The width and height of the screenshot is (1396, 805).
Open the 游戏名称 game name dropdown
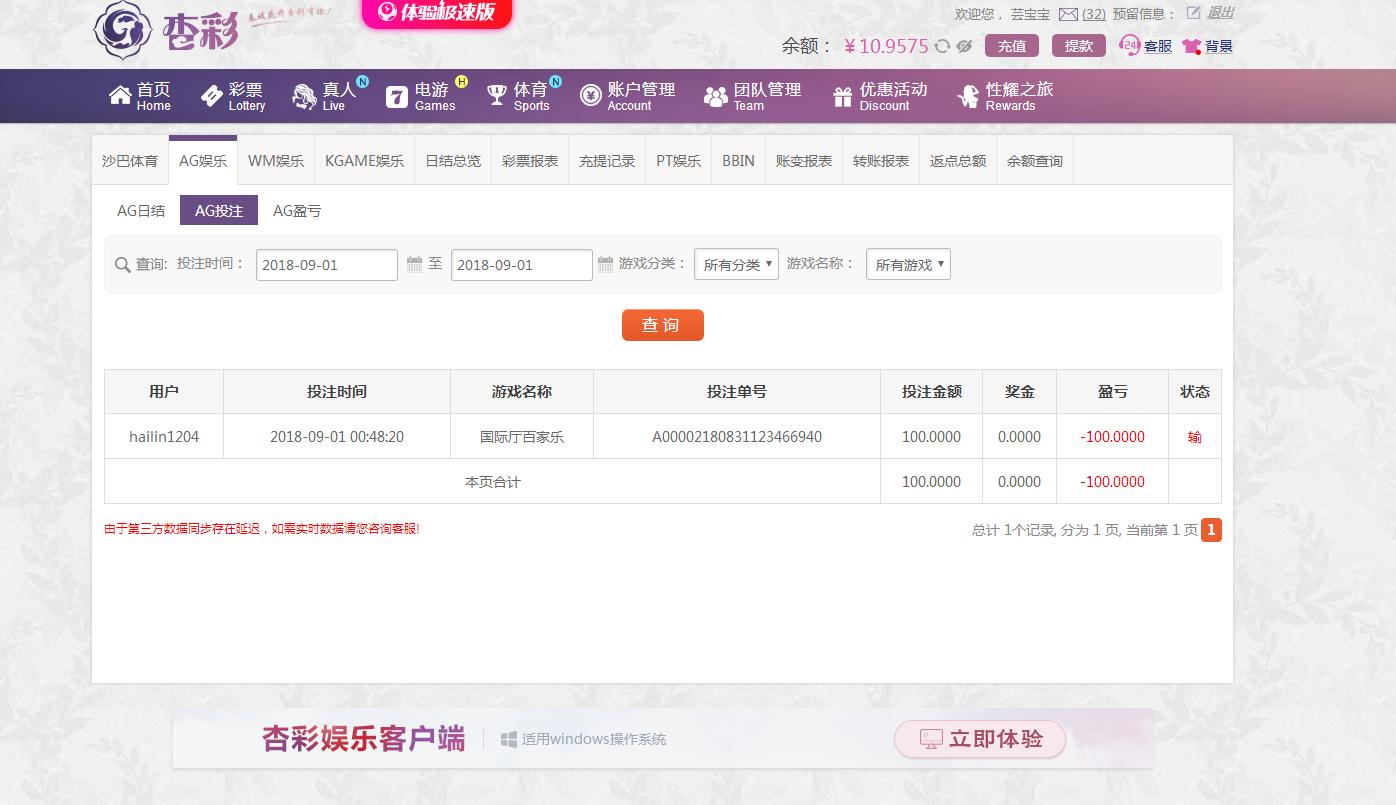pyautogui.click(x=907, y=264)
